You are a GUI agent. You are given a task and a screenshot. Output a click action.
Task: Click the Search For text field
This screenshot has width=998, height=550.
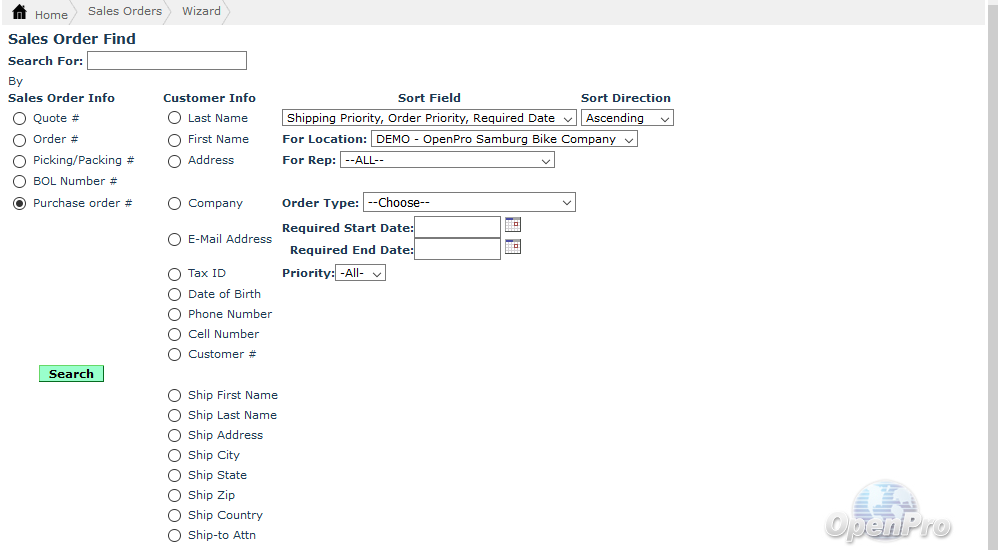pyautogui.click(x=167, y=61)
